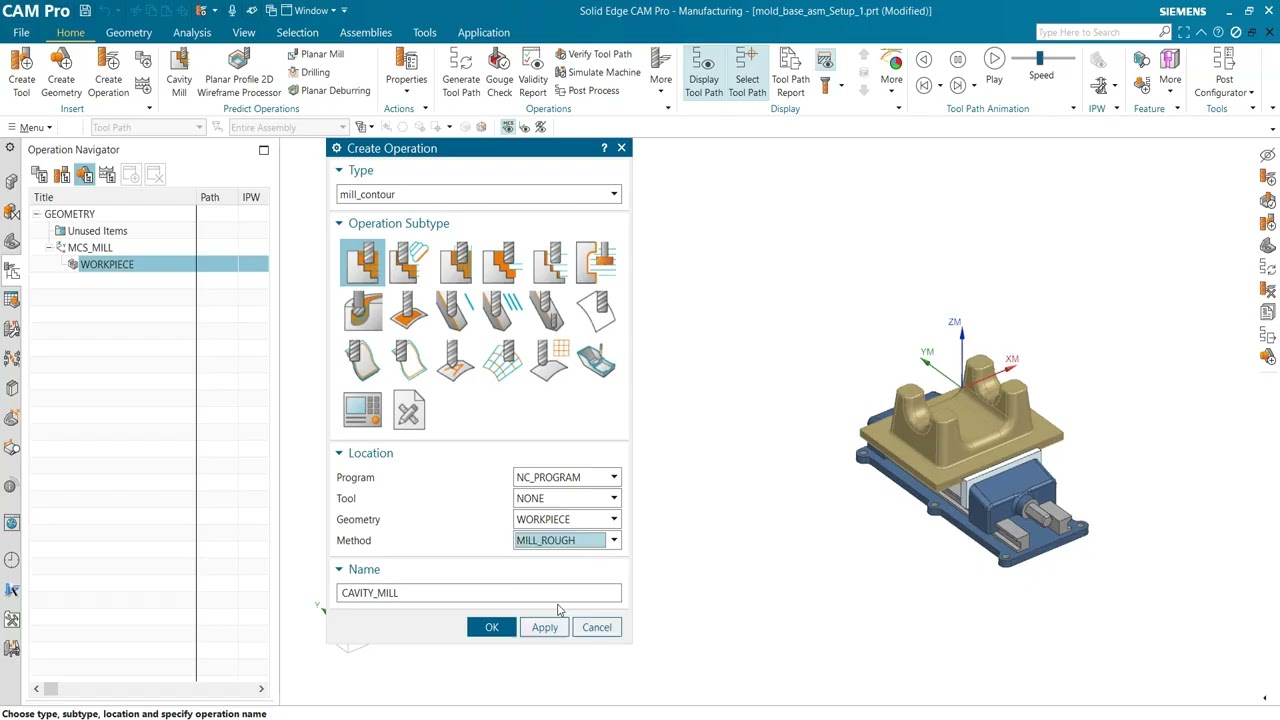Open the File menu
Screen dimensions: 1280x720
21,32
